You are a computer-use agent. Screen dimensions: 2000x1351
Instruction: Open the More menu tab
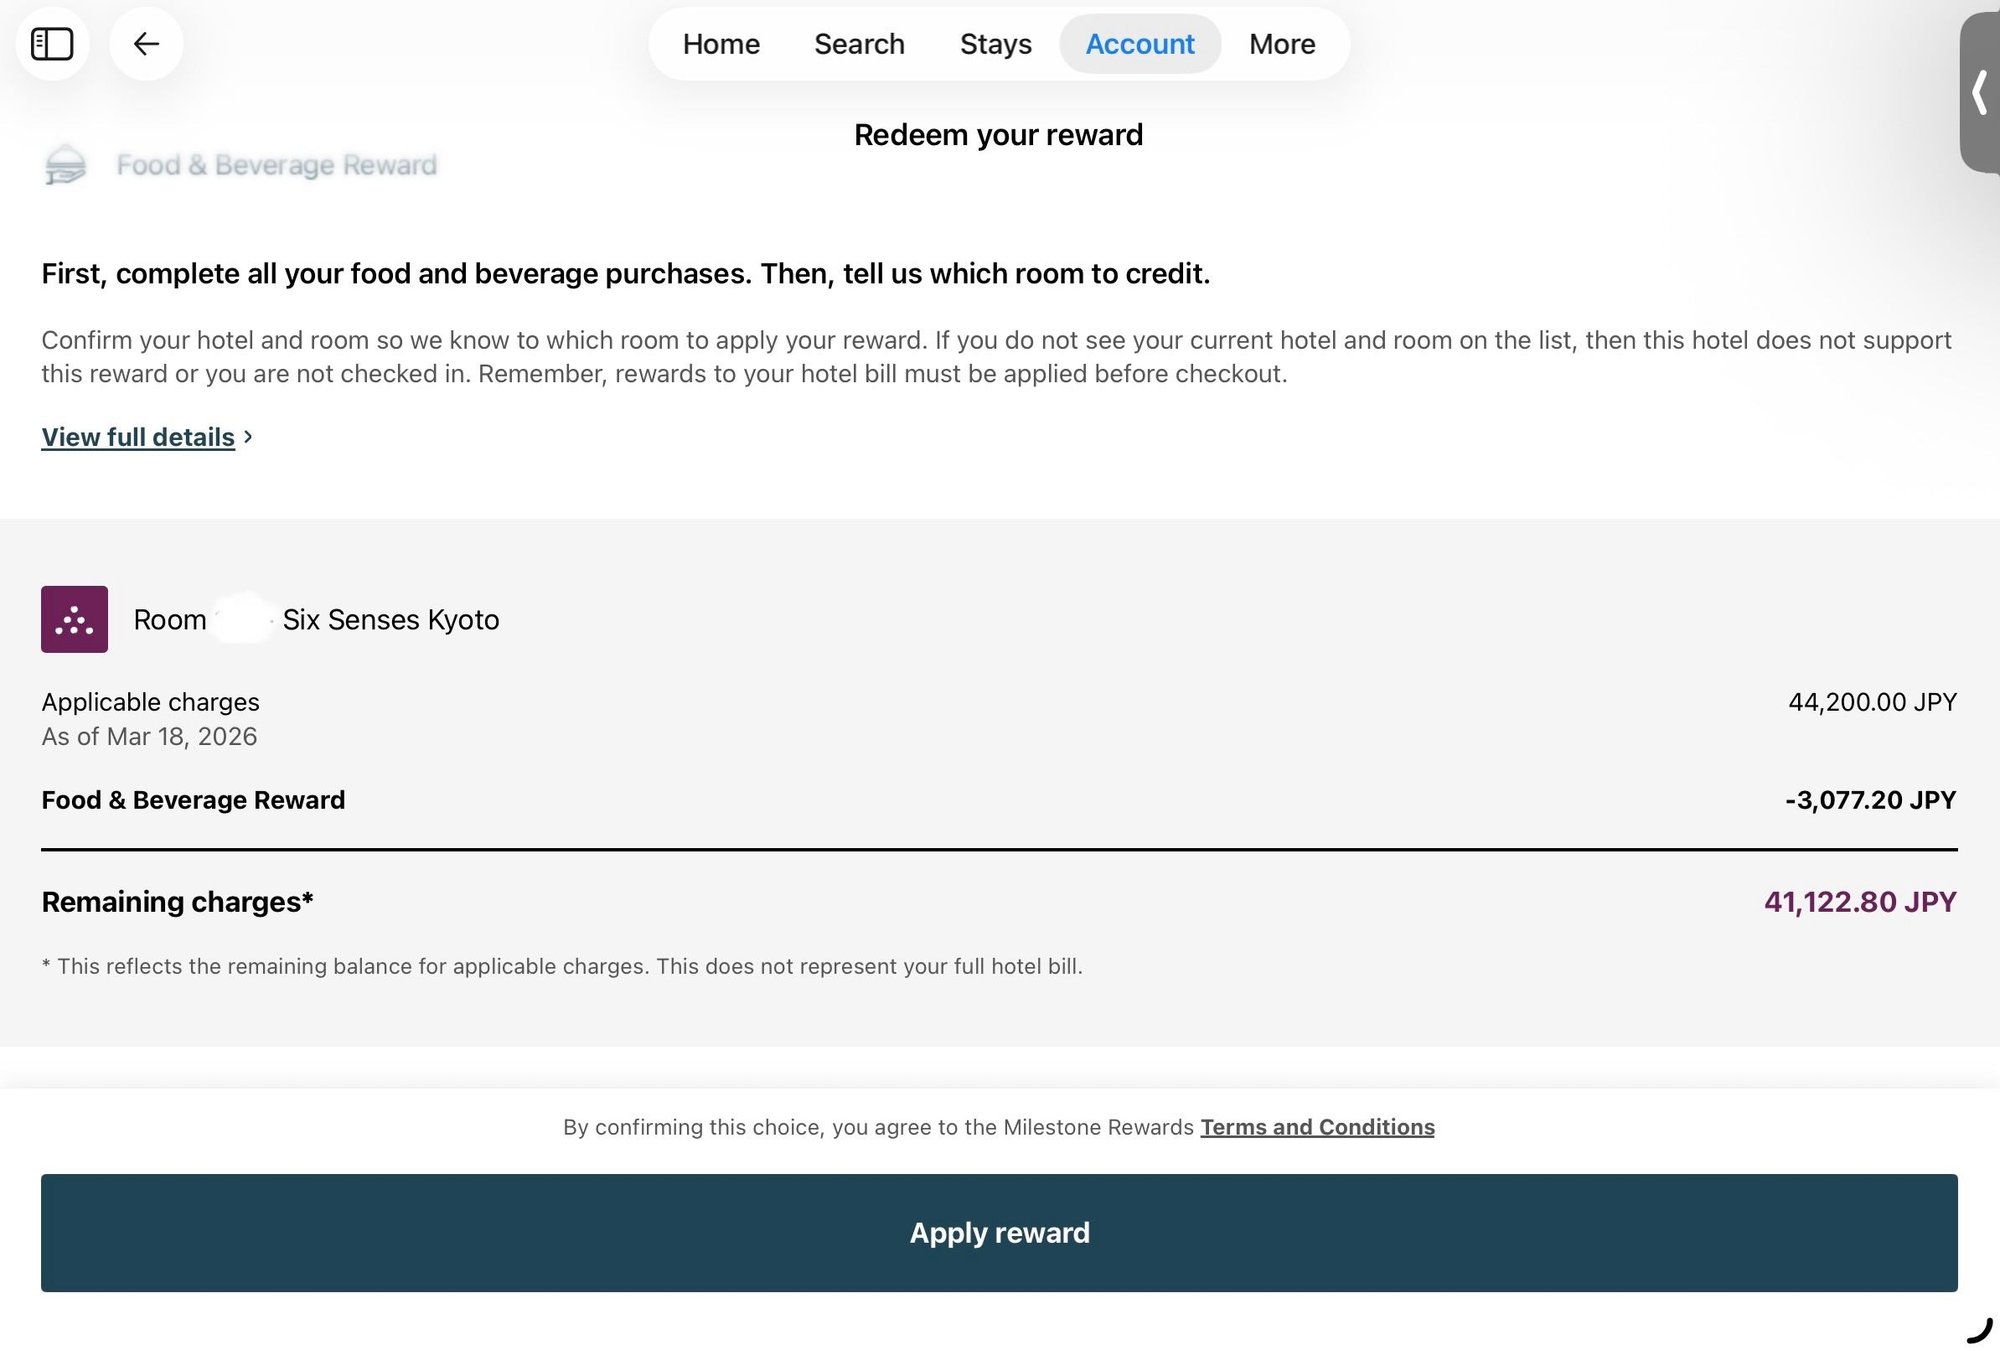click(1282, 44)
